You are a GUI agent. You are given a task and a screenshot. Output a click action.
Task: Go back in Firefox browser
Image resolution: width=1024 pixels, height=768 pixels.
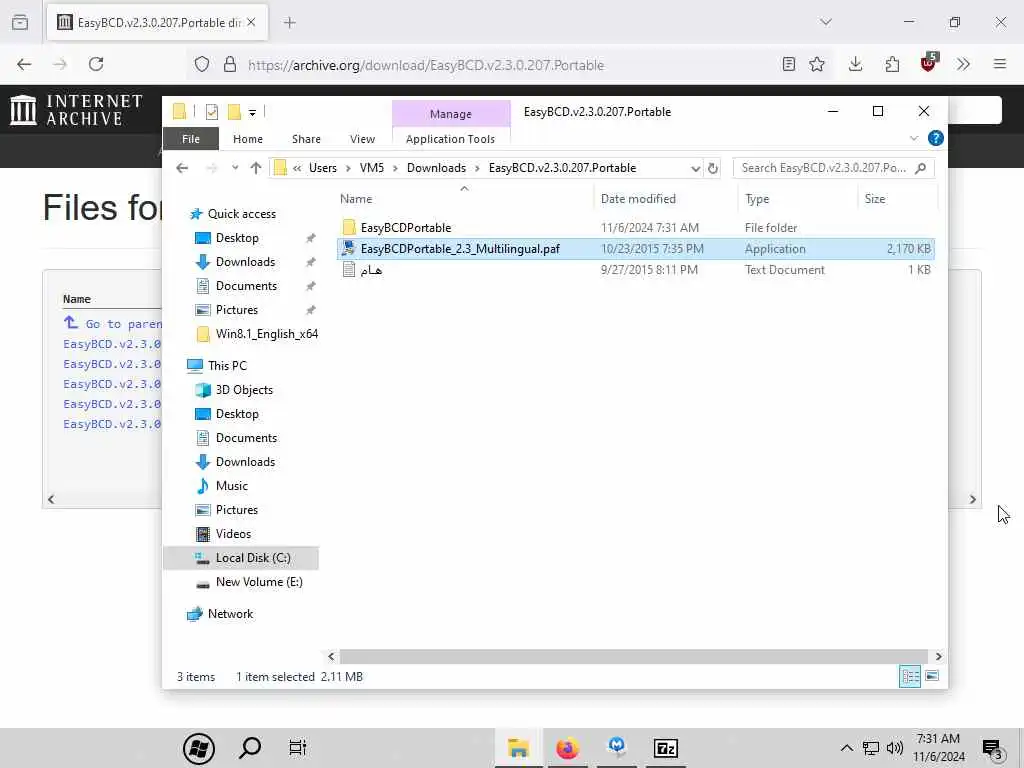tap(24, 64)
